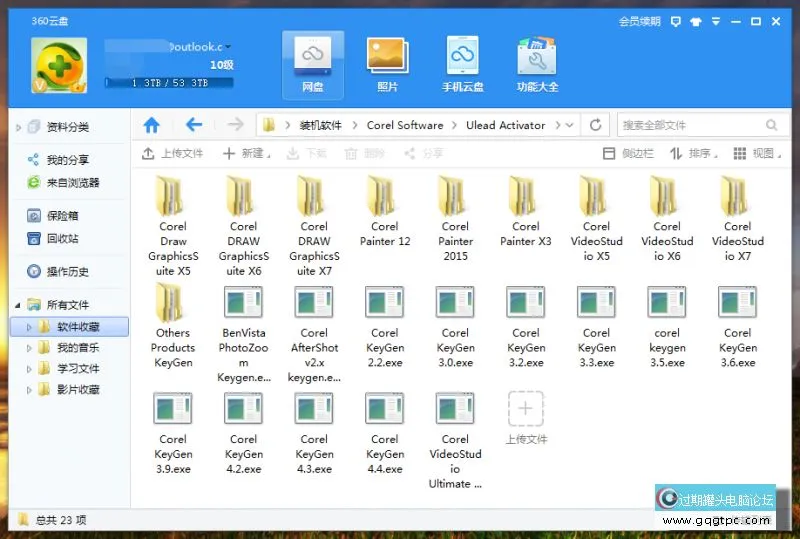The width and height of the screenshot is (800, 539).
Task: Select Corel KeyGen 4.3.exe file
Action: (314, 433)
